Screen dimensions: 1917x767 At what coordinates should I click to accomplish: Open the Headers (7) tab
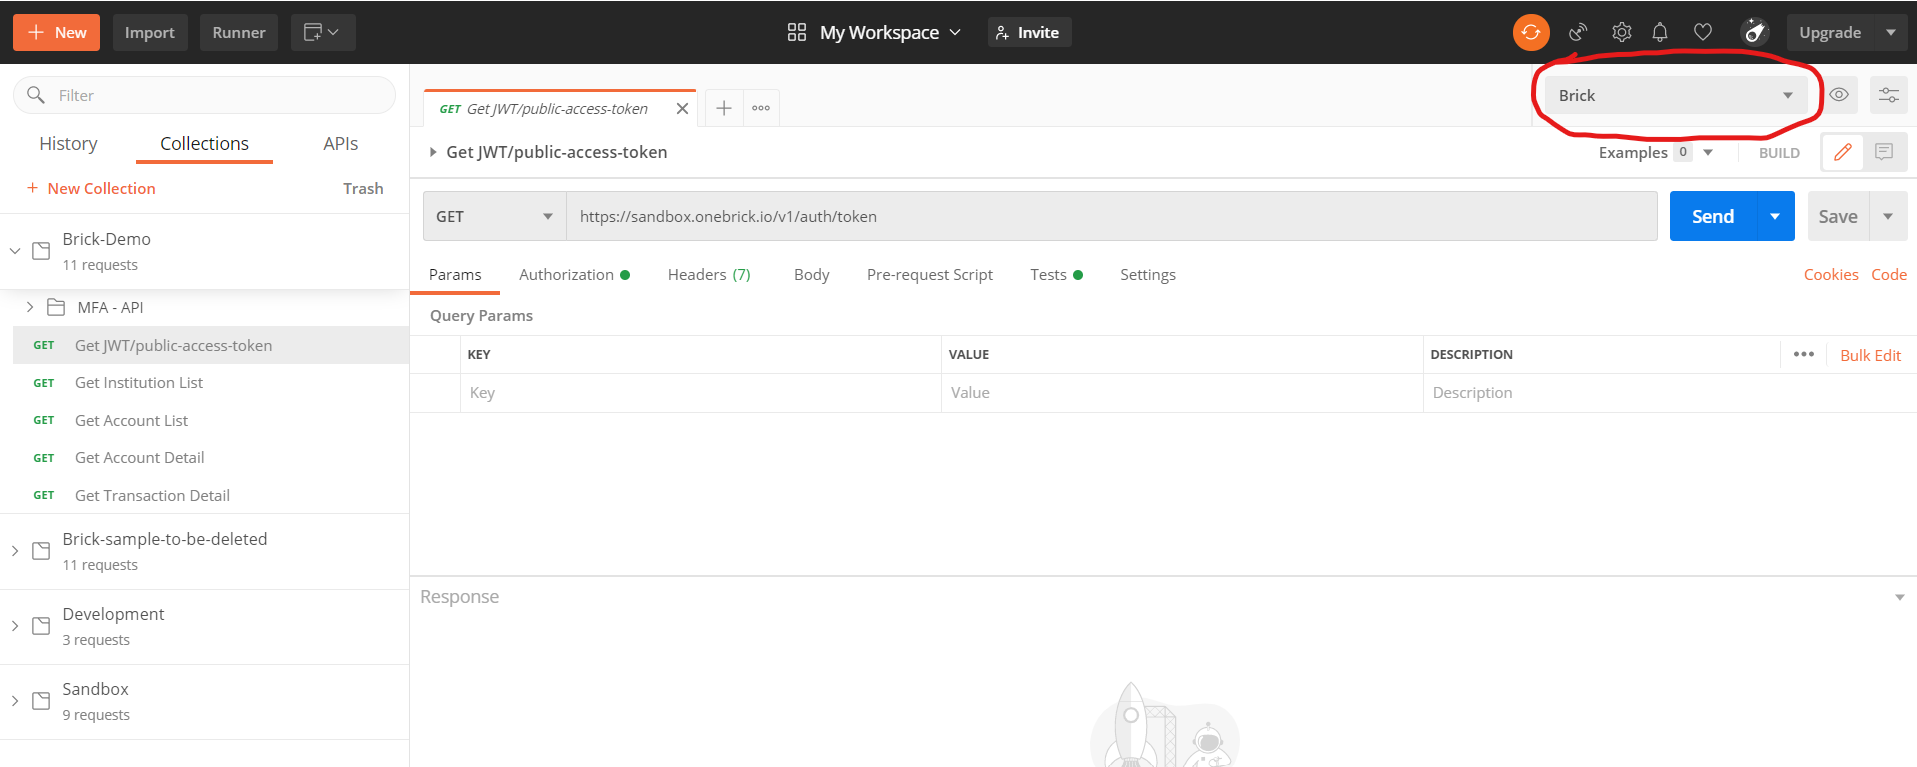[709, 274]
